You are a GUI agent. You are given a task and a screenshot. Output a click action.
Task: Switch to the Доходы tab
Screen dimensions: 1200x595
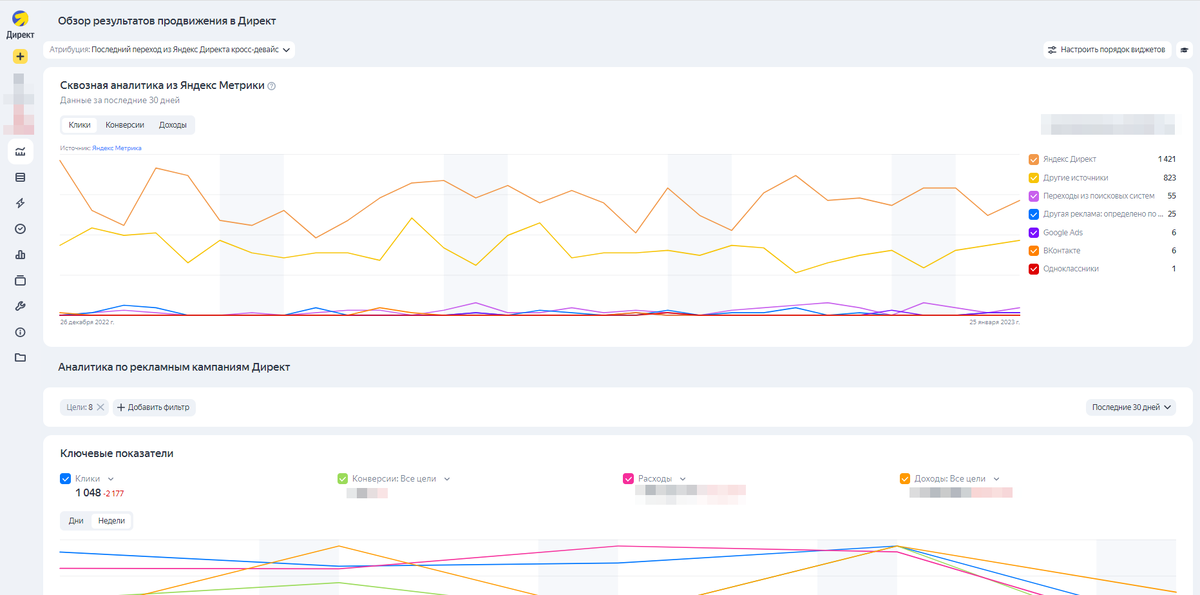(173, 125)
